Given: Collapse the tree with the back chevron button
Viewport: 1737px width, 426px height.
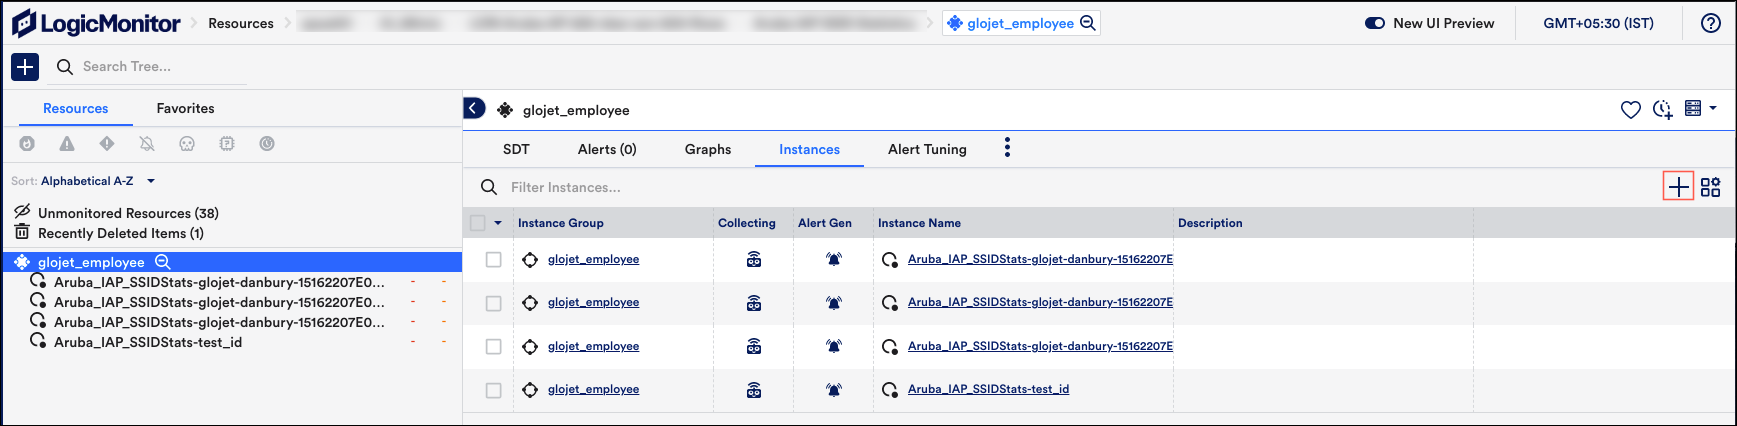Looking at the screenshot, I should coord(474,108).
